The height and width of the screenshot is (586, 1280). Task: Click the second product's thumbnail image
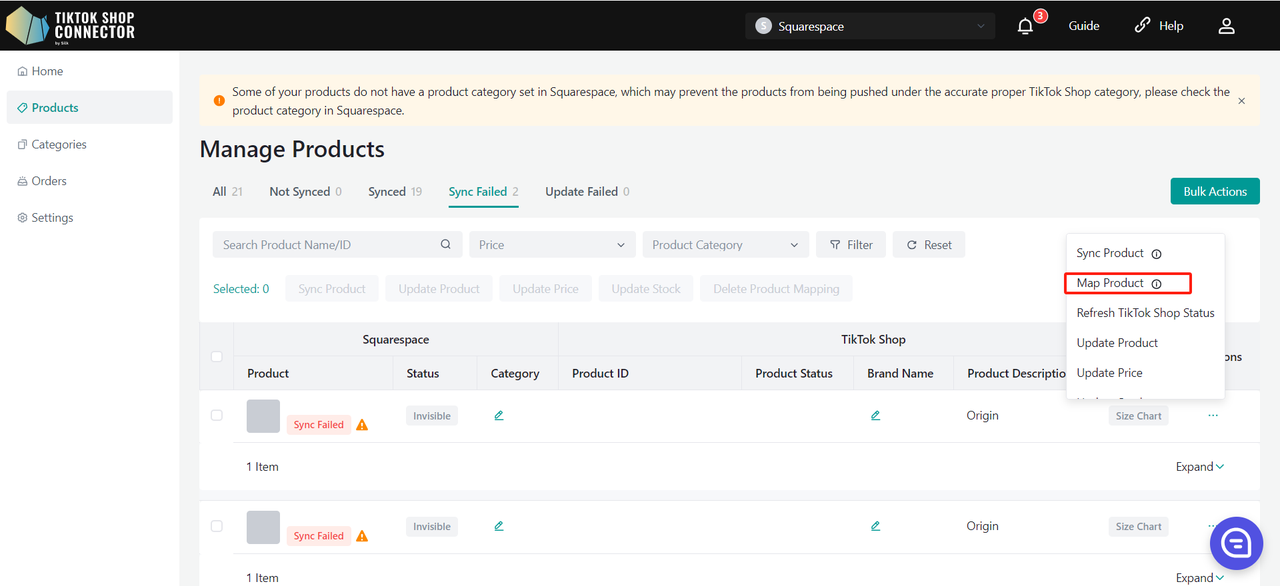pos(263,527)
